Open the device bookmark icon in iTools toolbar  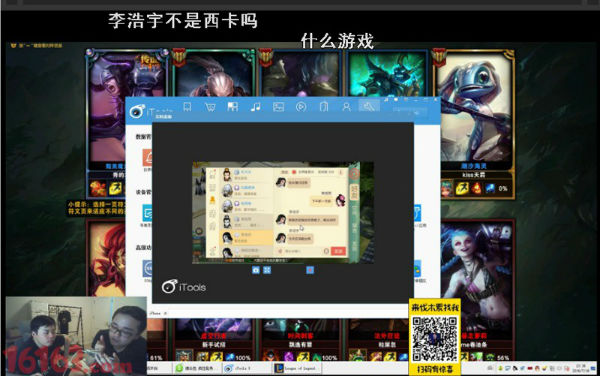coord(187,107)
